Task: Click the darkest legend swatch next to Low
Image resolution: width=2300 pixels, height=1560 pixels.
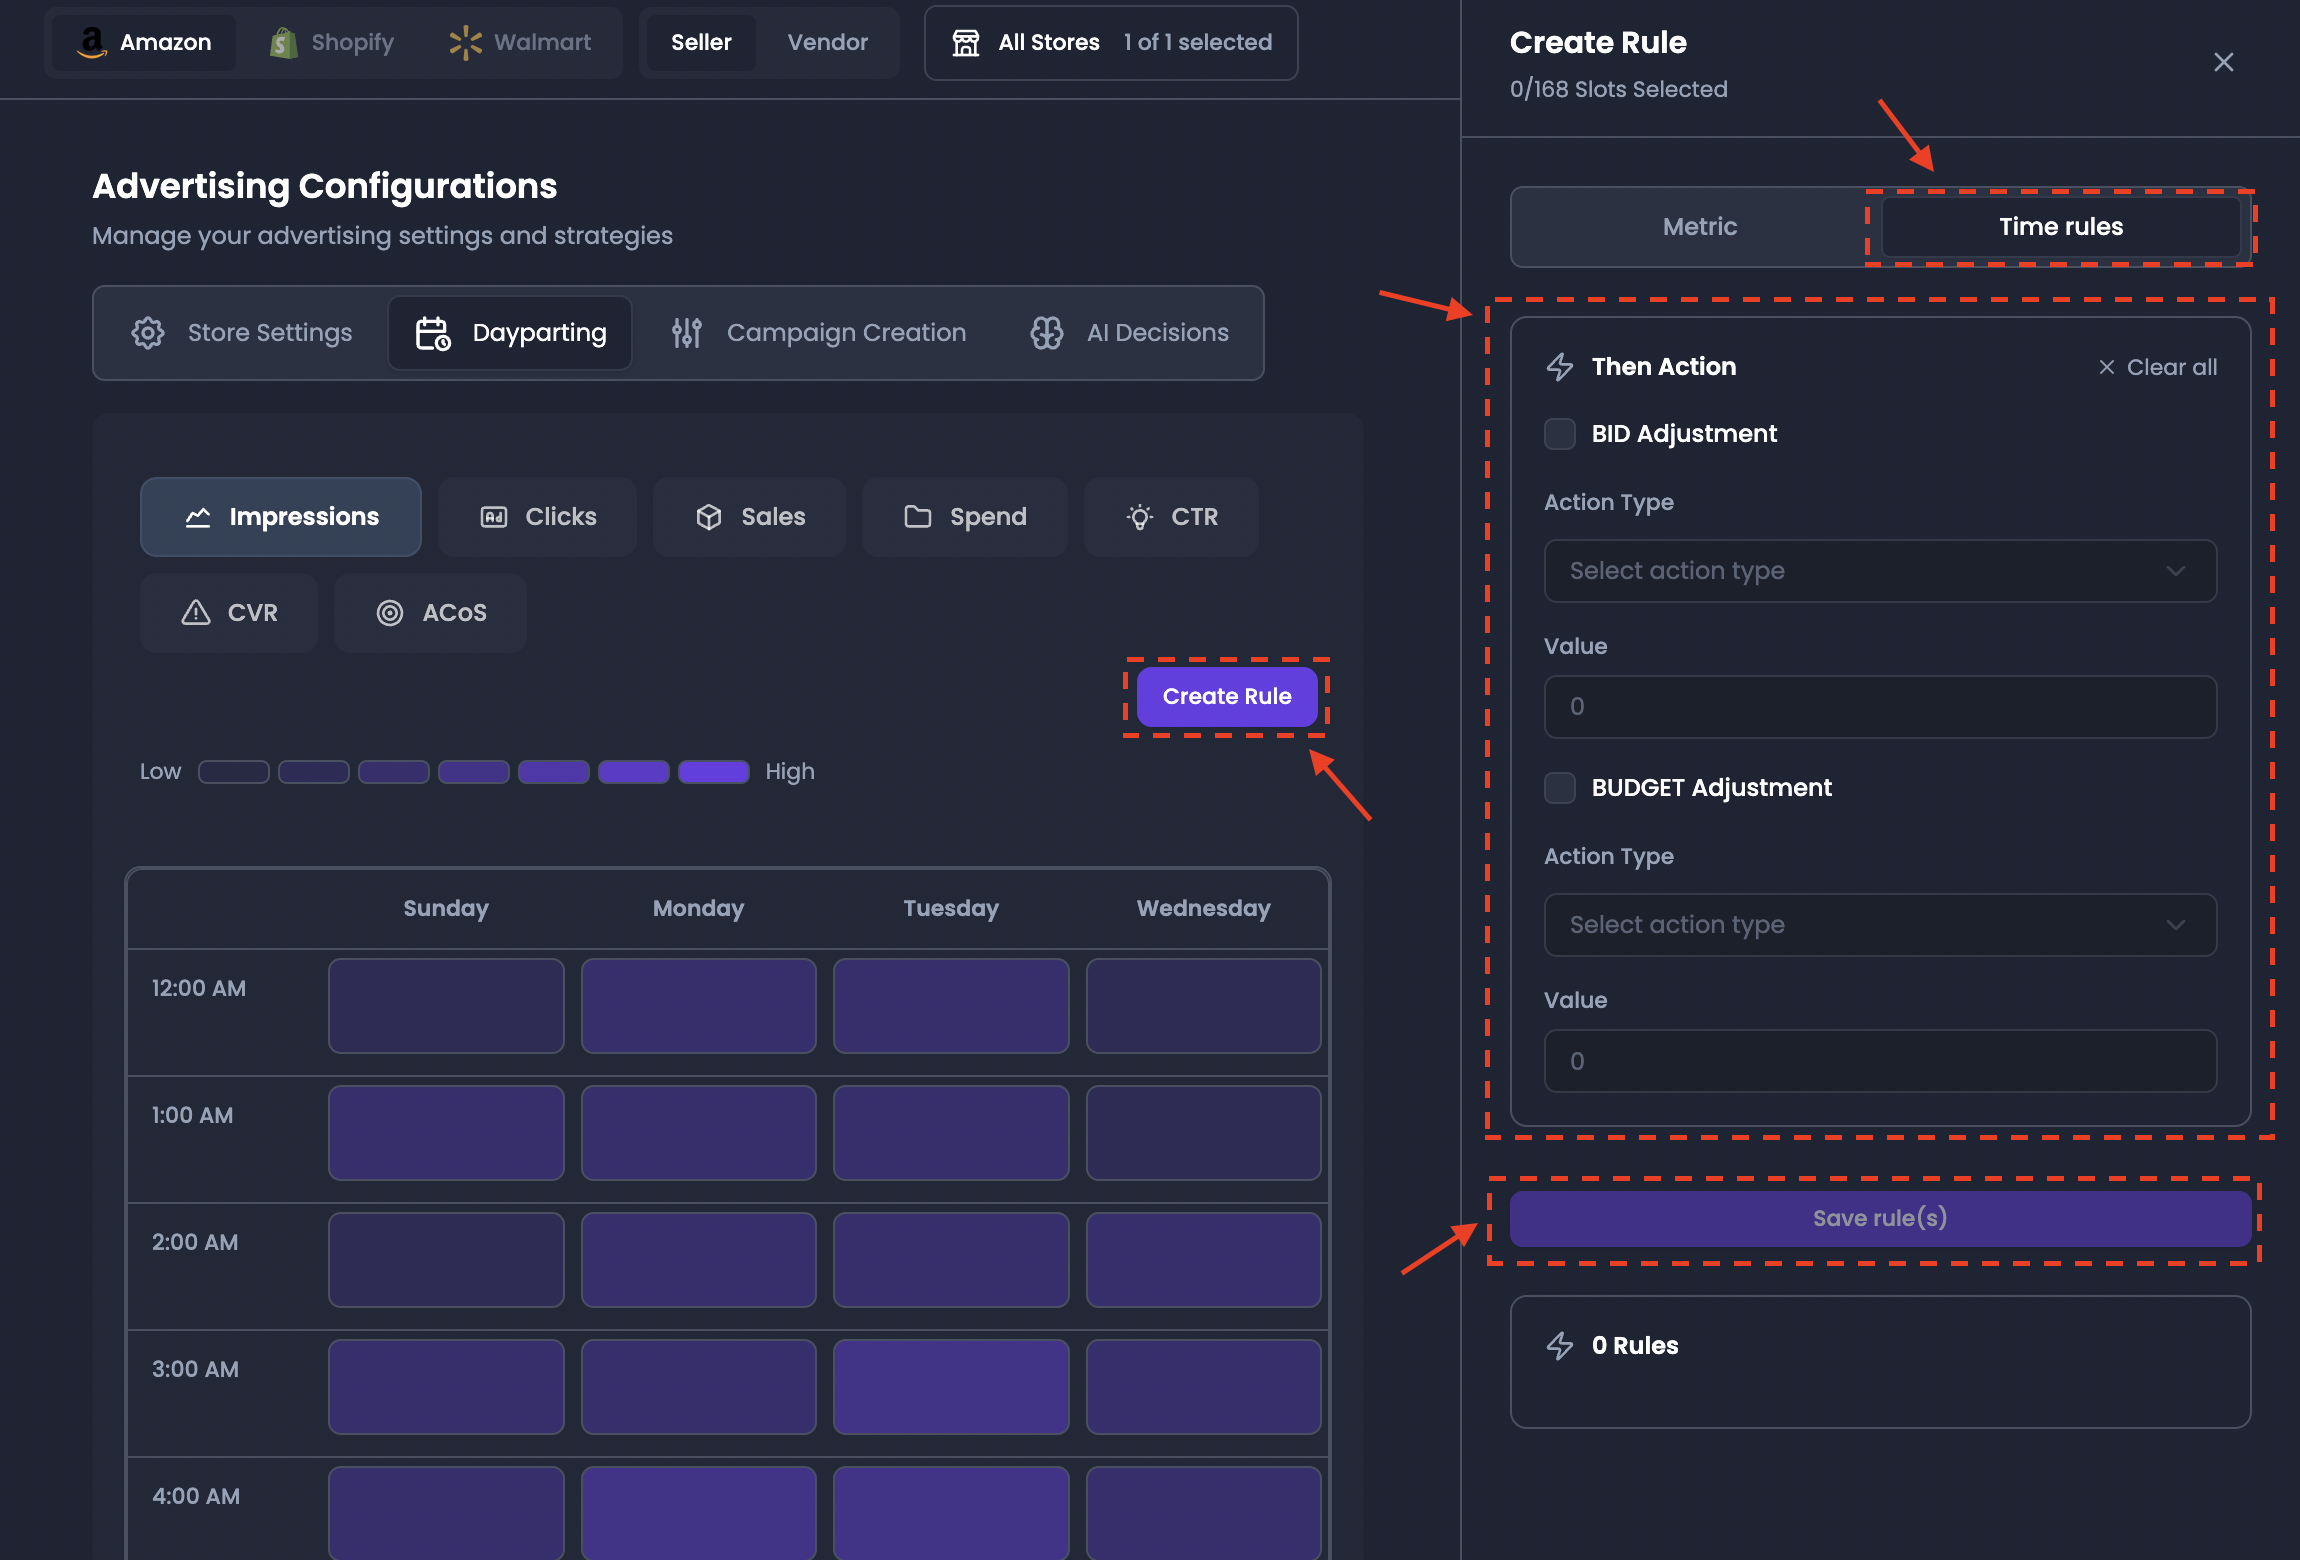Action: point(234,772)
